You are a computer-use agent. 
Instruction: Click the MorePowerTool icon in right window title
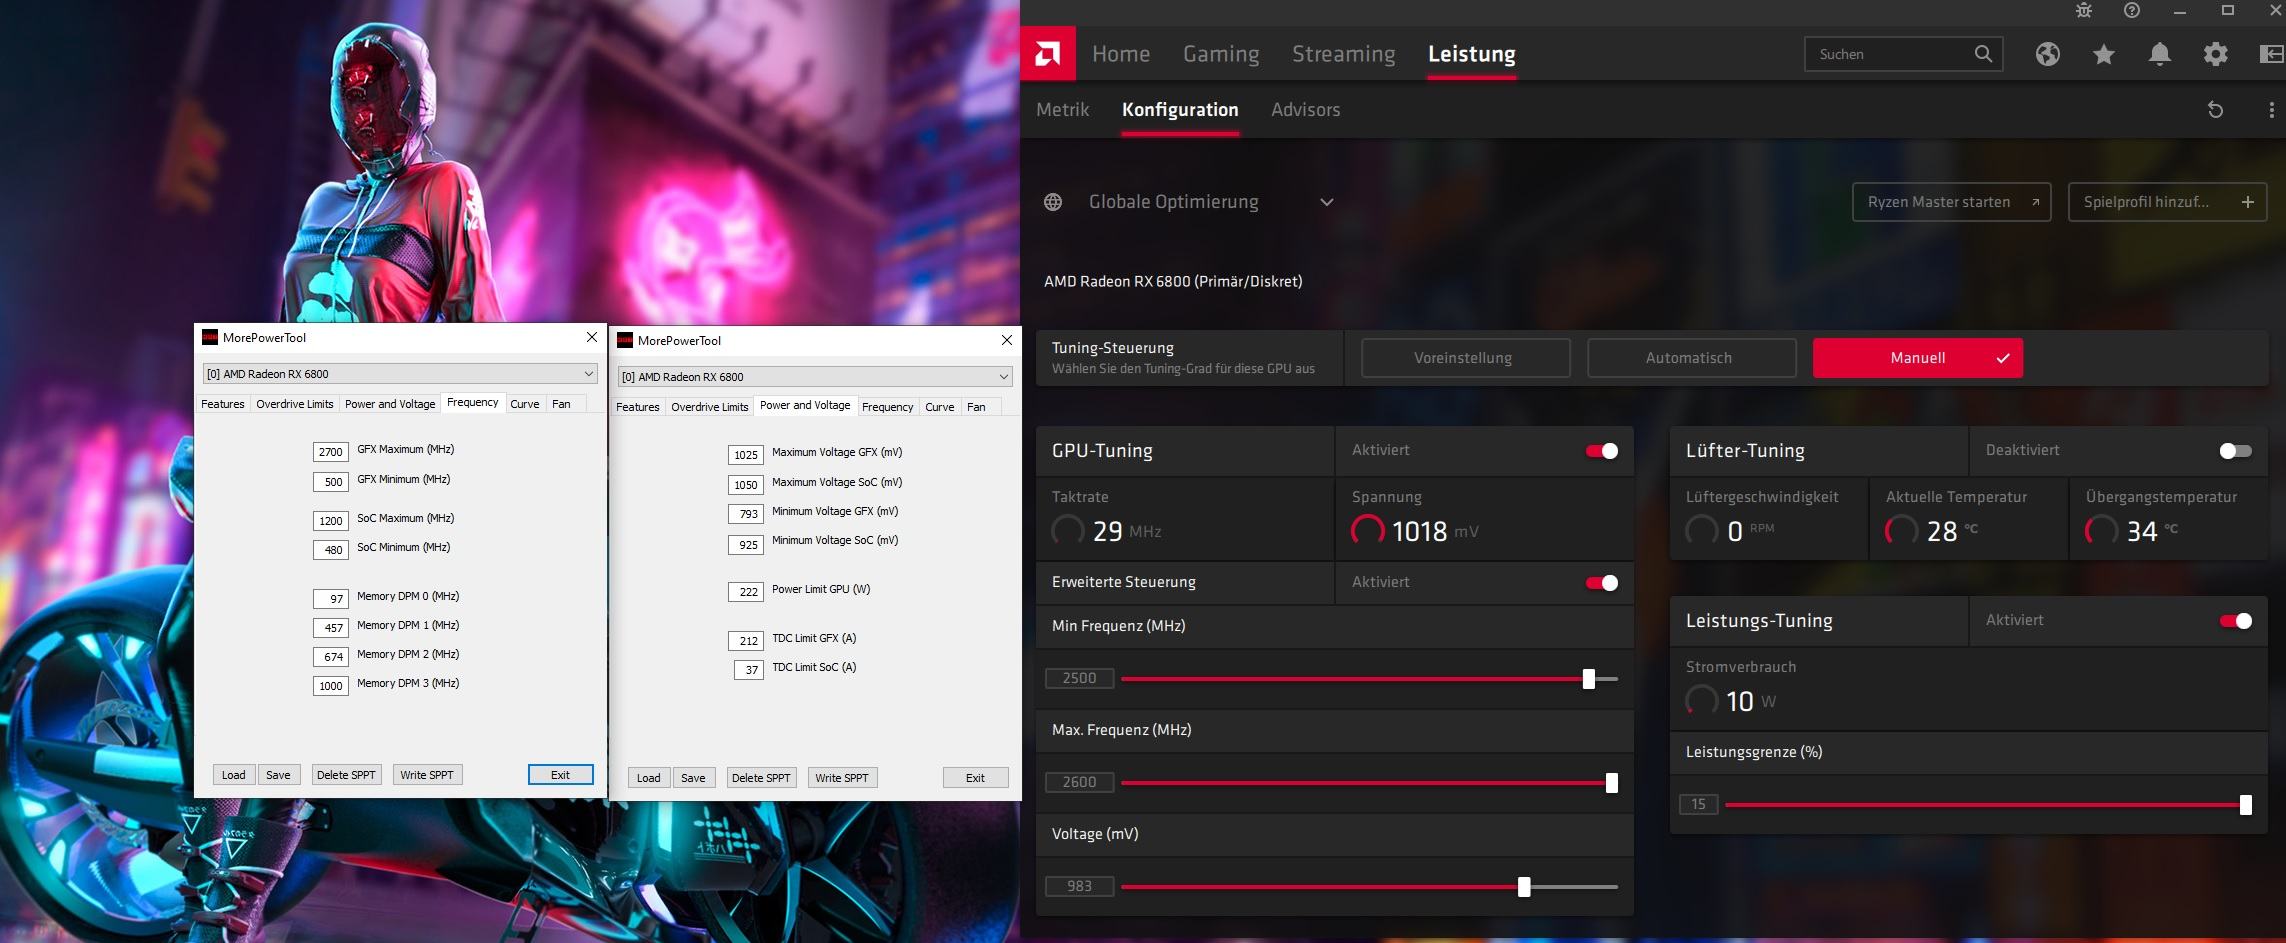[x=625, y=340]
